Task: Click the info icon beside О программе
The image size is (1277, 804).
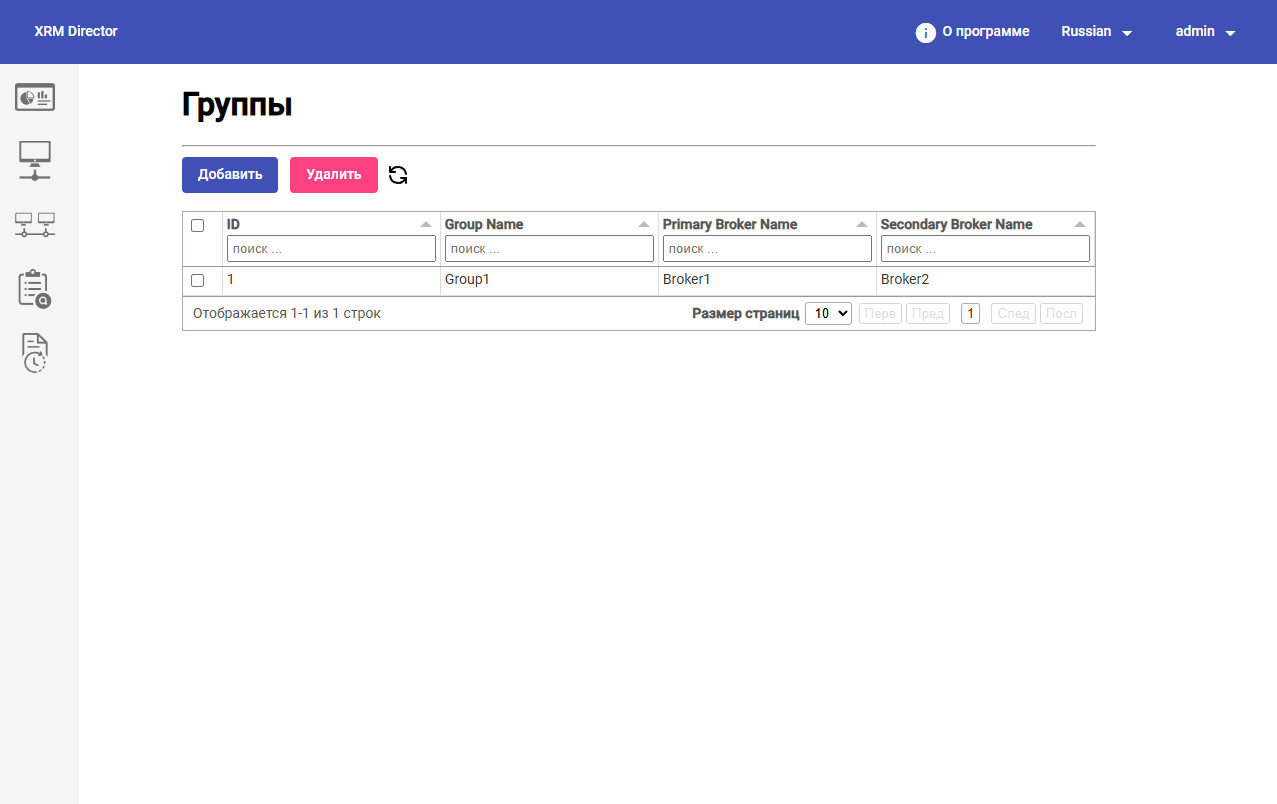Action: pyautogui.click(x=926, y=32)
